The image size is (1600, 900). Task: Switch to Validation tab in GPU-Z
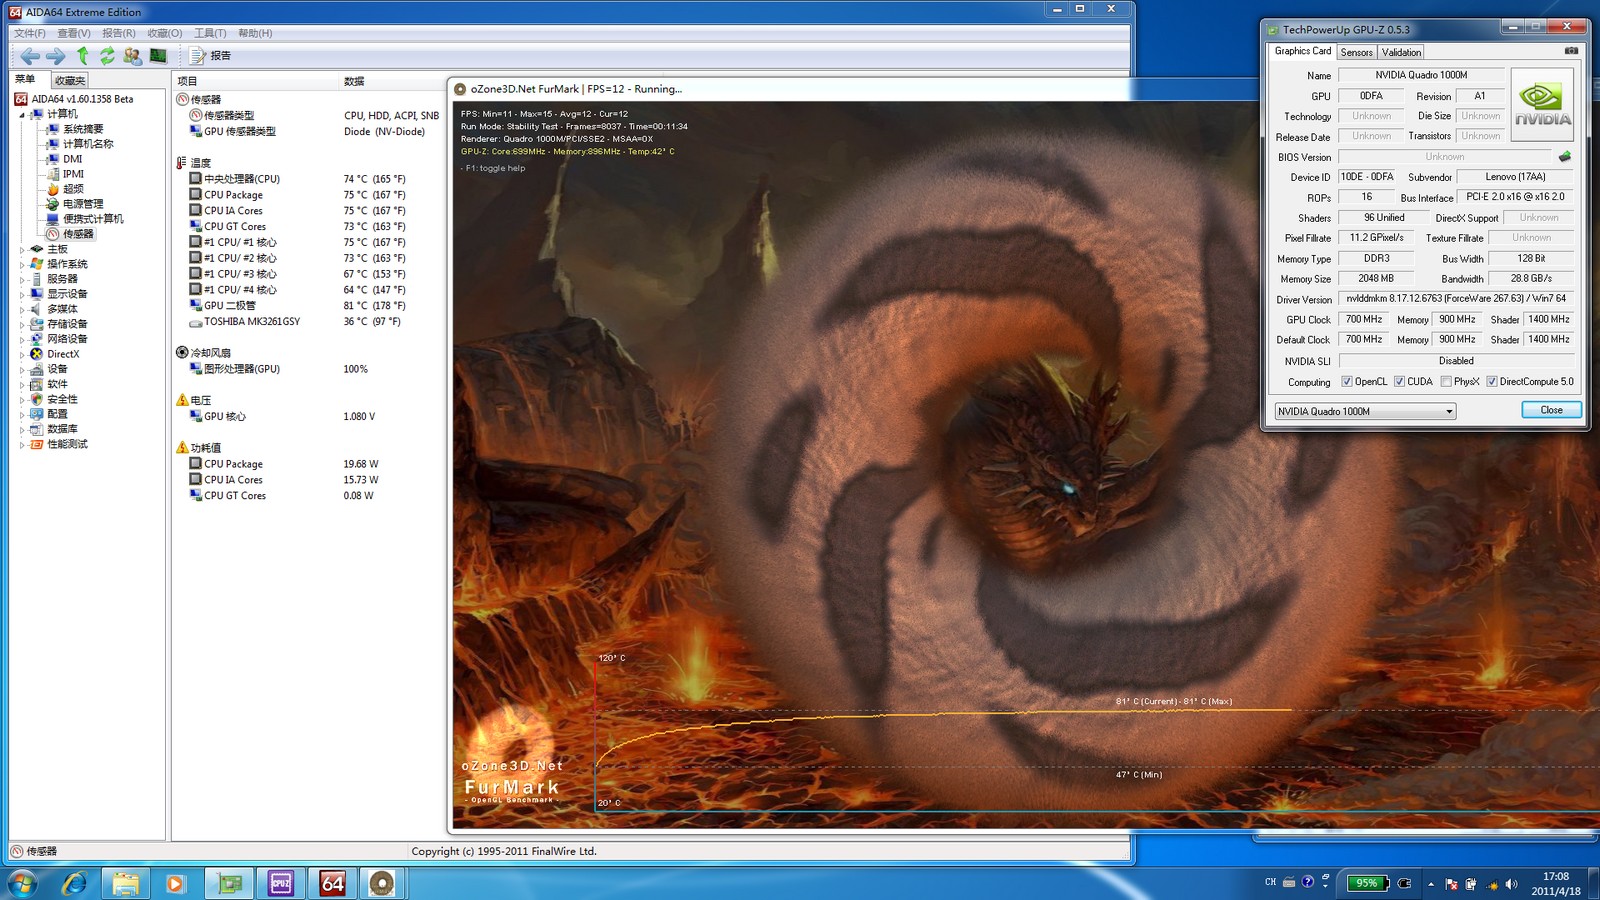1401,52
